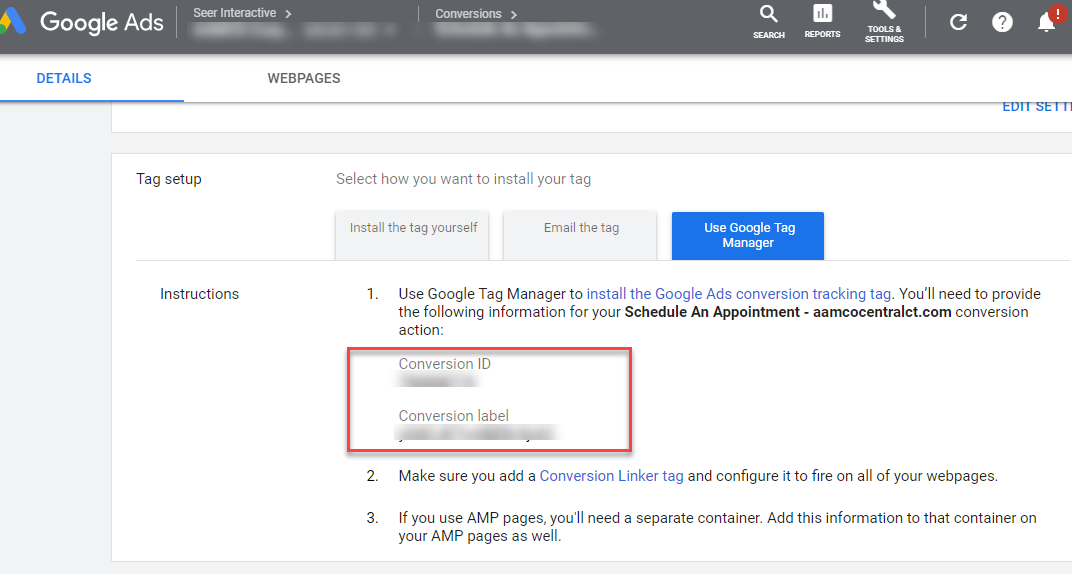
Task: Switch to the Details tab
Action: tap(64, 78)
